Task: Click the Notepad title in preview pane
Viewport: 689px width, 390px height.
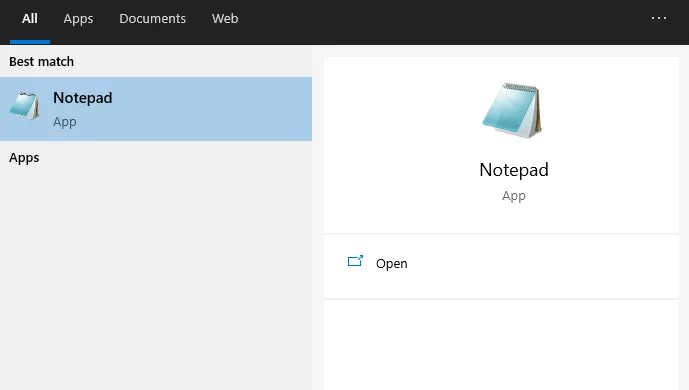Action: [514, 170]
